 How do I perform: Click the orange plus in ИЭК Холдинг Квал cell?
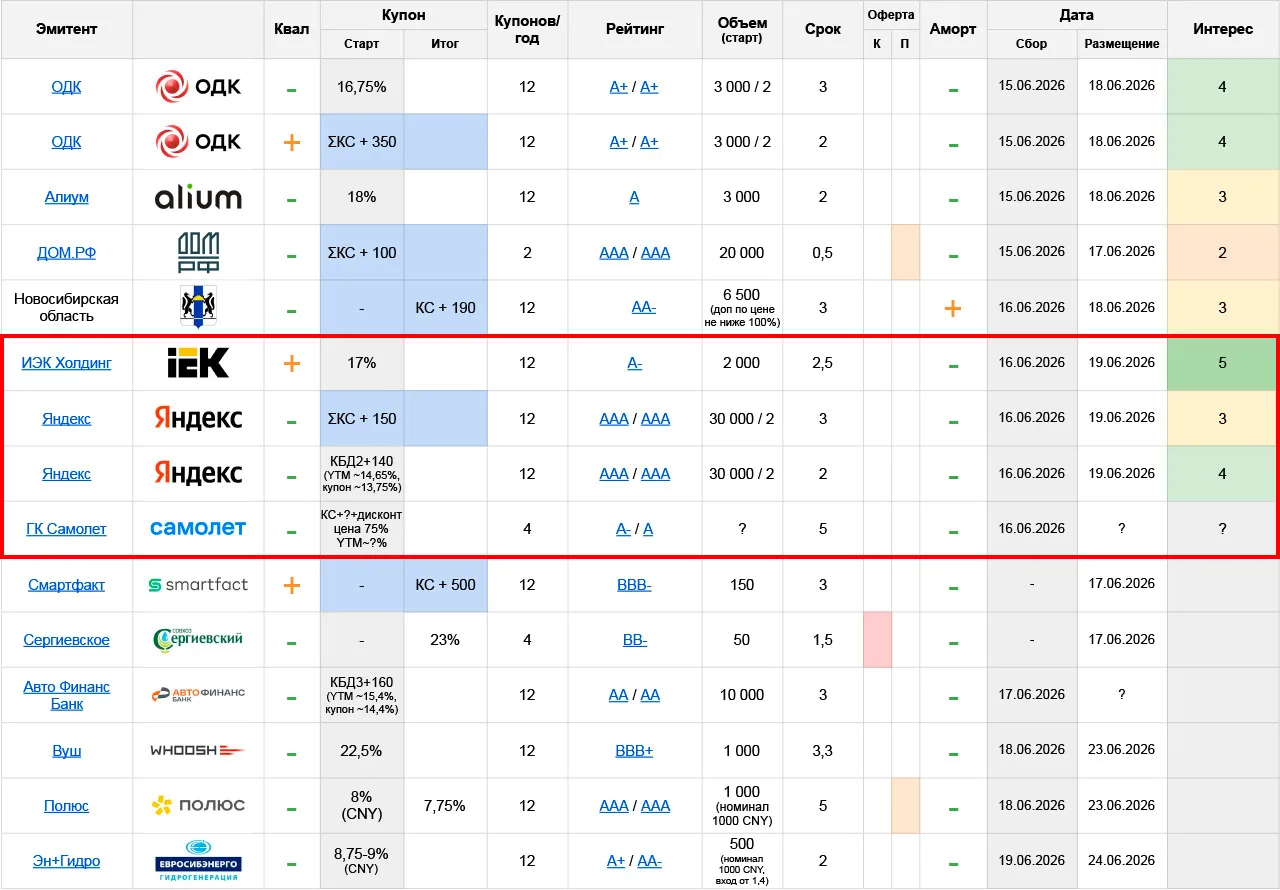[x=291, y=363]
